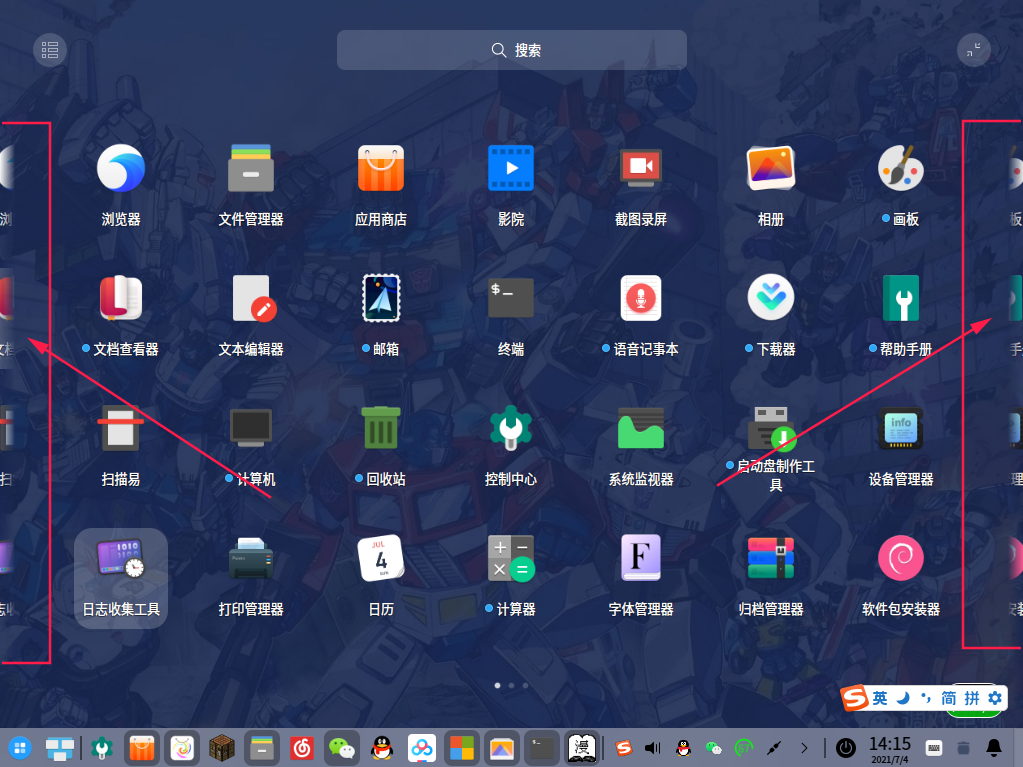Launch 启动盘制作工具 boot disk maker

point(771,428)
